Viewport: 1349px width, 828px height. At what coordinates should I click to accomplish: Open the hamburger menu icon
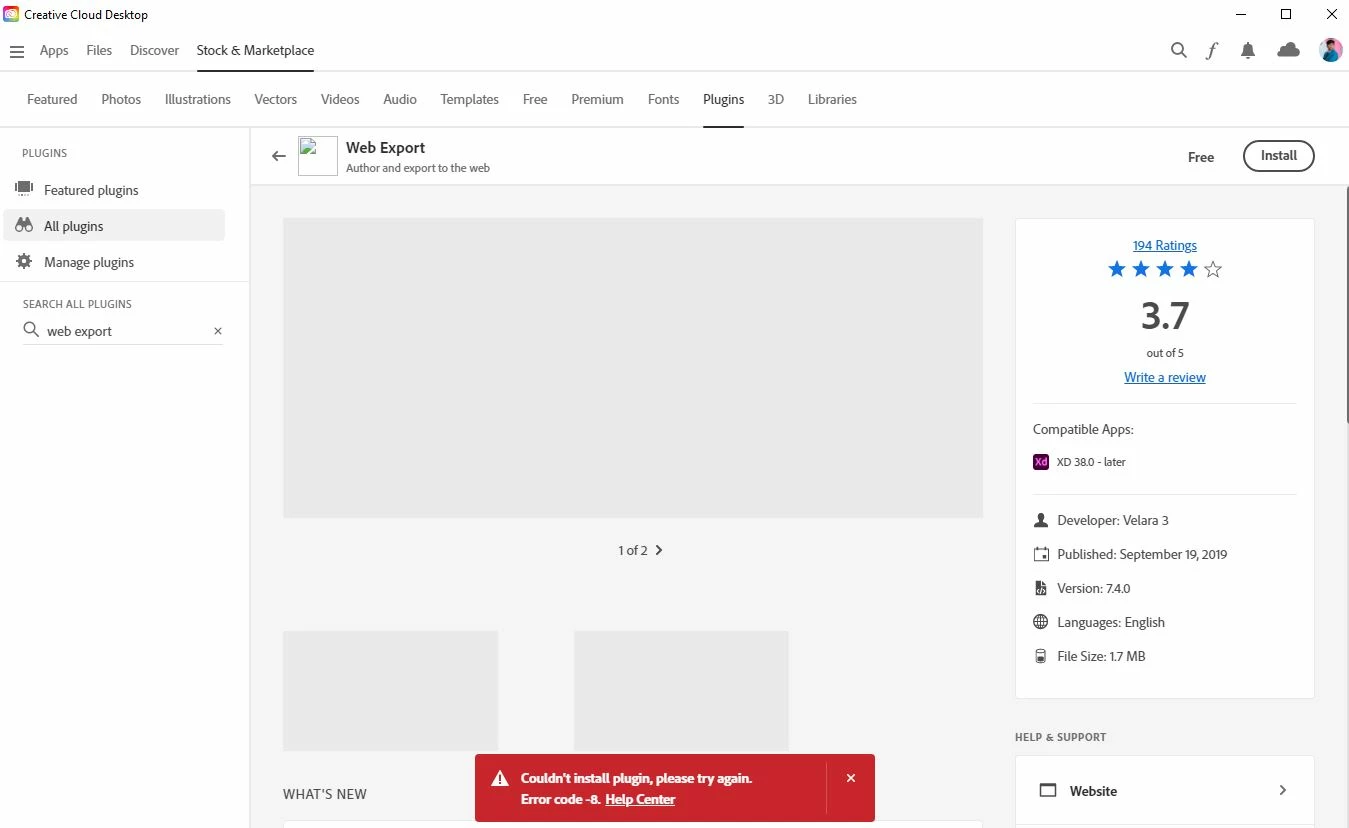16,51
